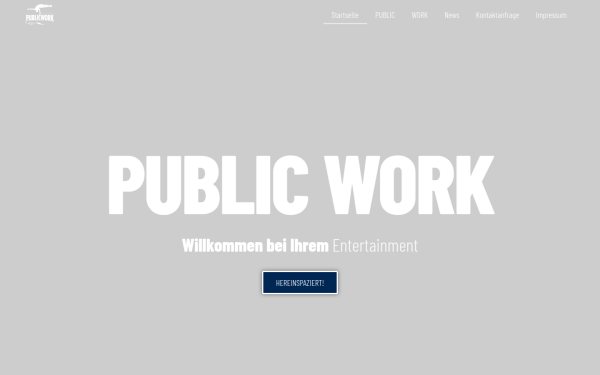Open the Startseite menu item

click(345, 15)
